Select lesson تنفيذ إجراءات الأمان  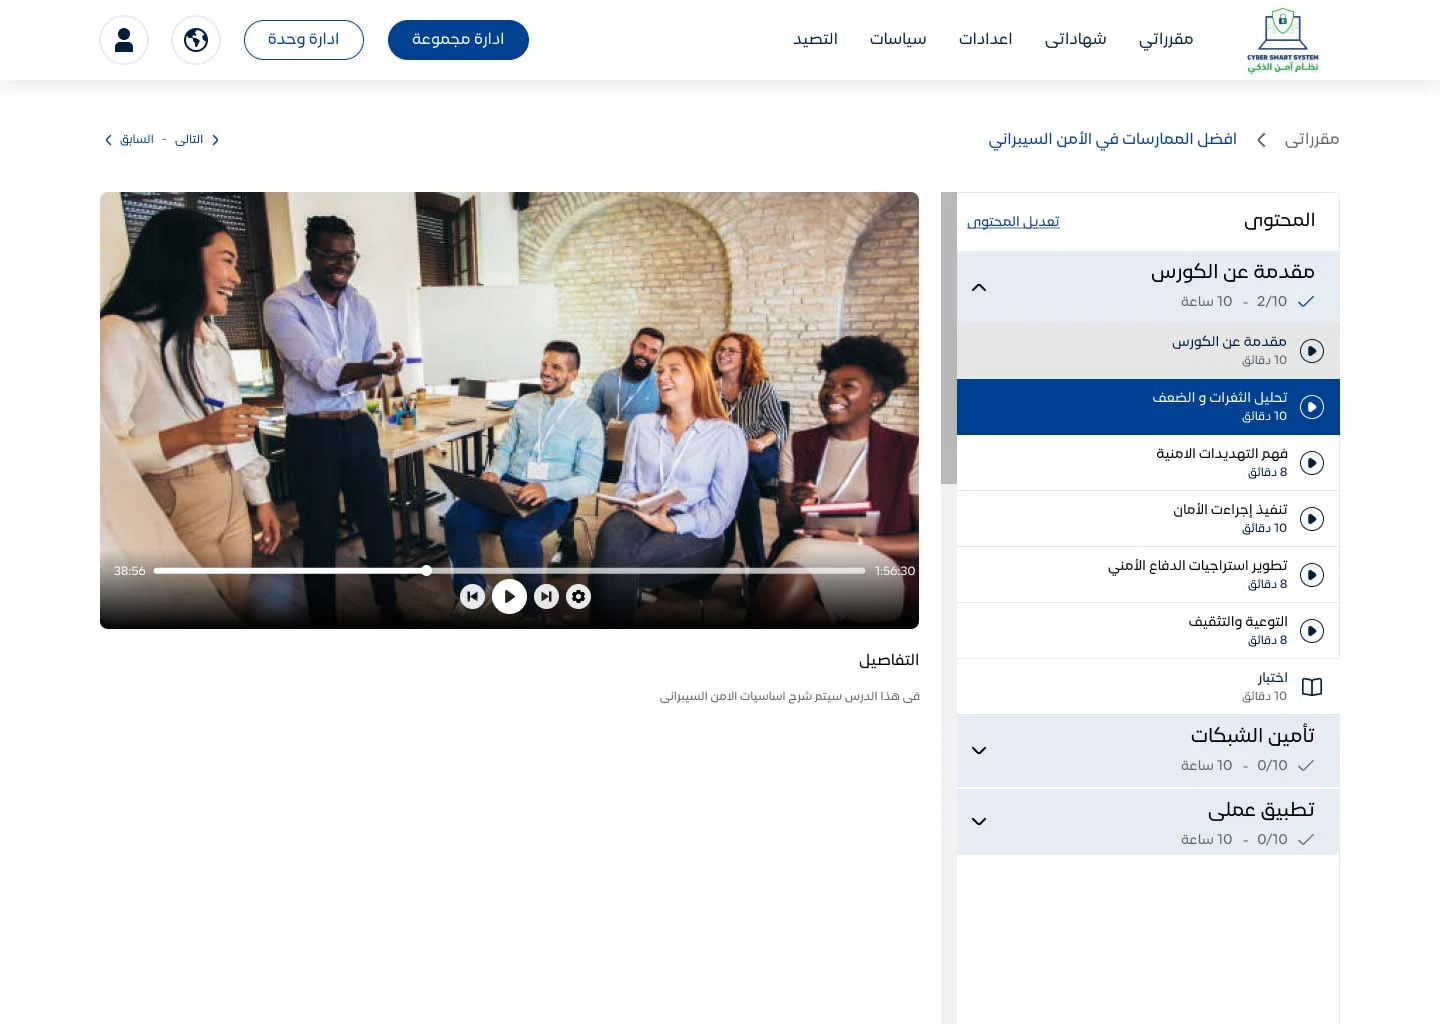(x=1229, y=518)
